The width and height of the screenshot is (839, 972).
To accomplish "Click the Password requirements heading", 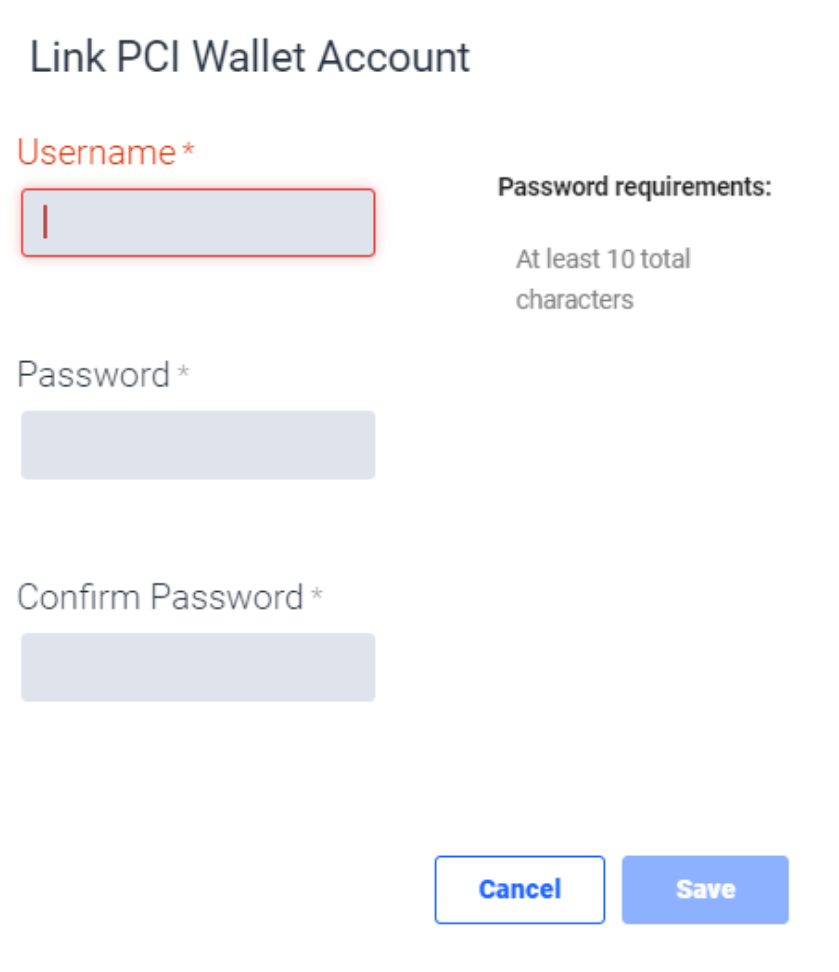I will [x=635, y=187].
